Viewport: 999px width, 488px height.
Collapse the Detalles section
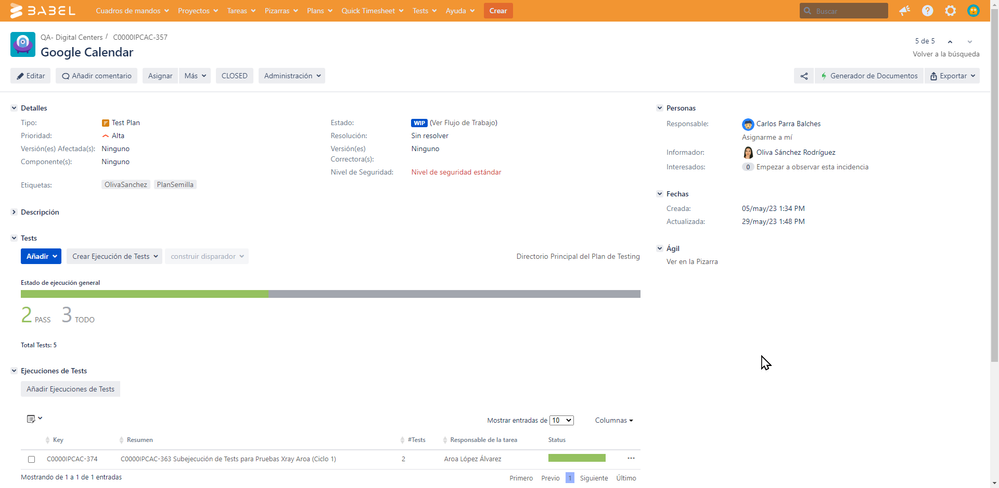[x=14, y=108]
